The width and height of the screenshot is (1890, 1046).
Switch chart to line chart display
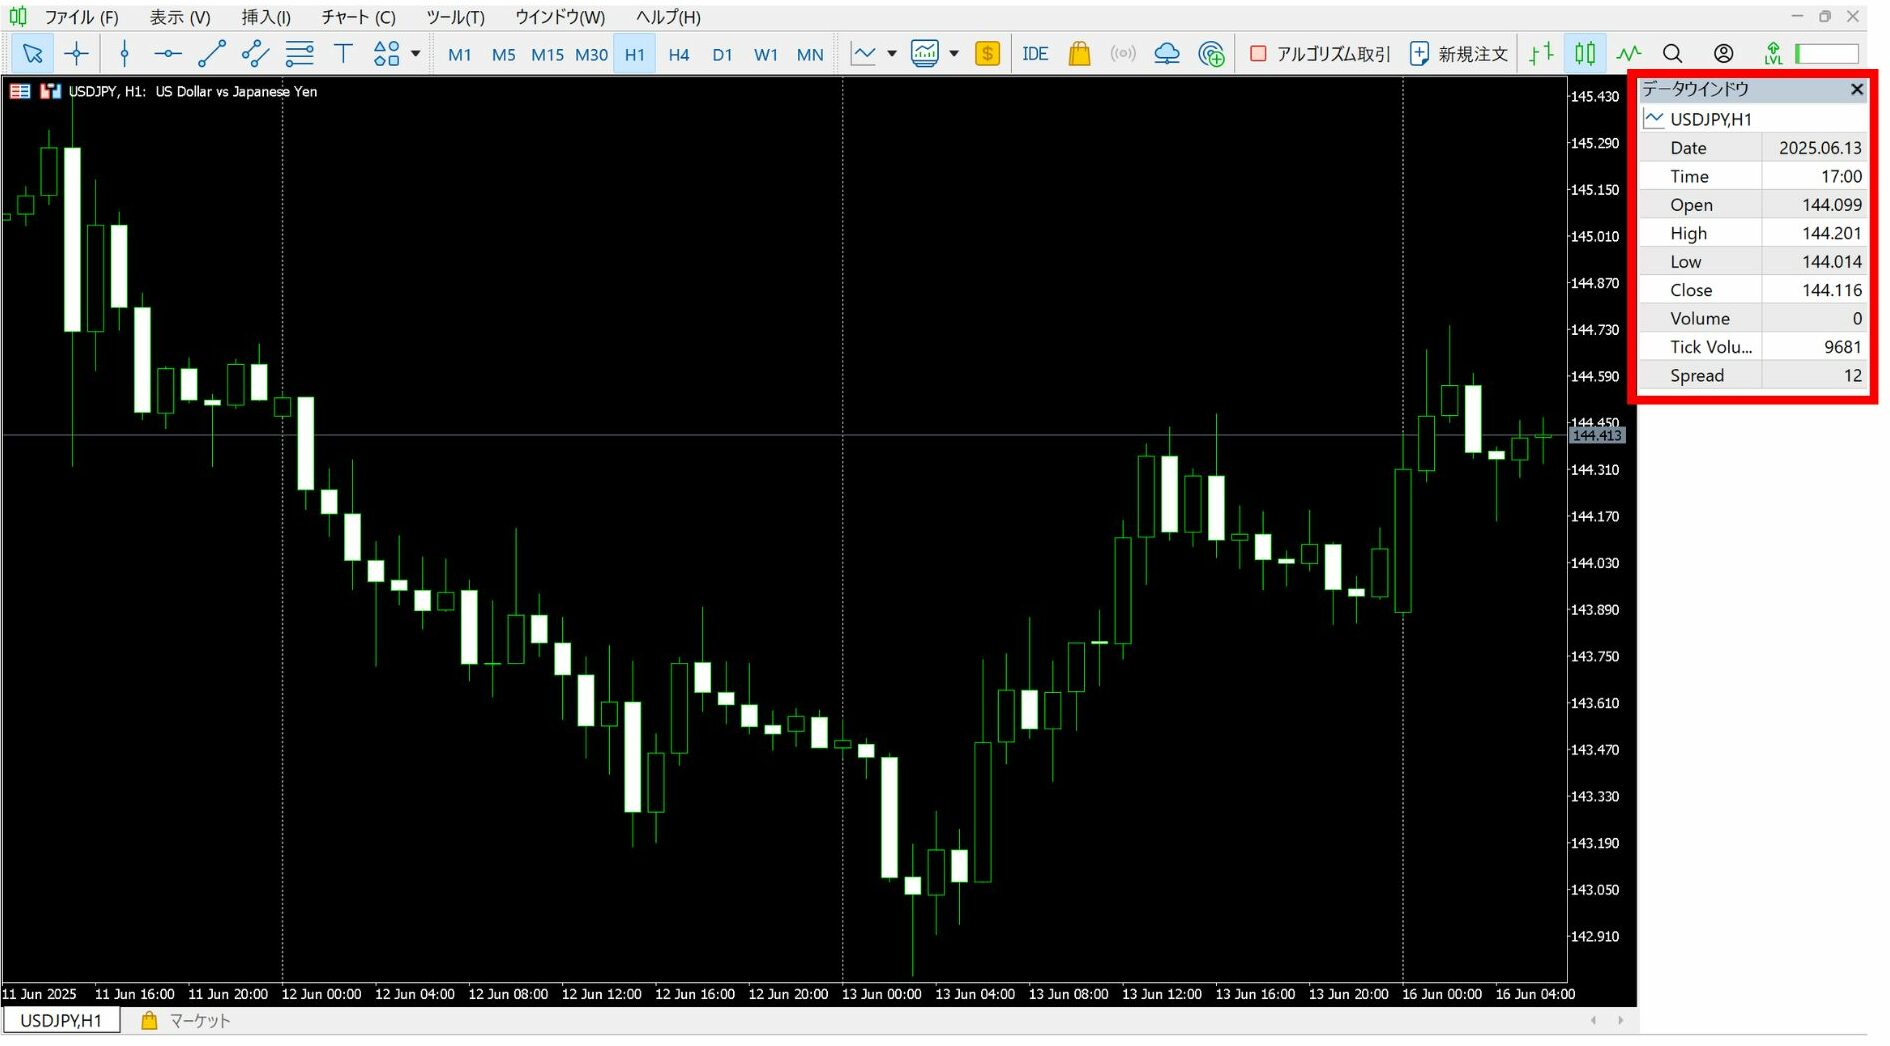[x=1629, y=54]
